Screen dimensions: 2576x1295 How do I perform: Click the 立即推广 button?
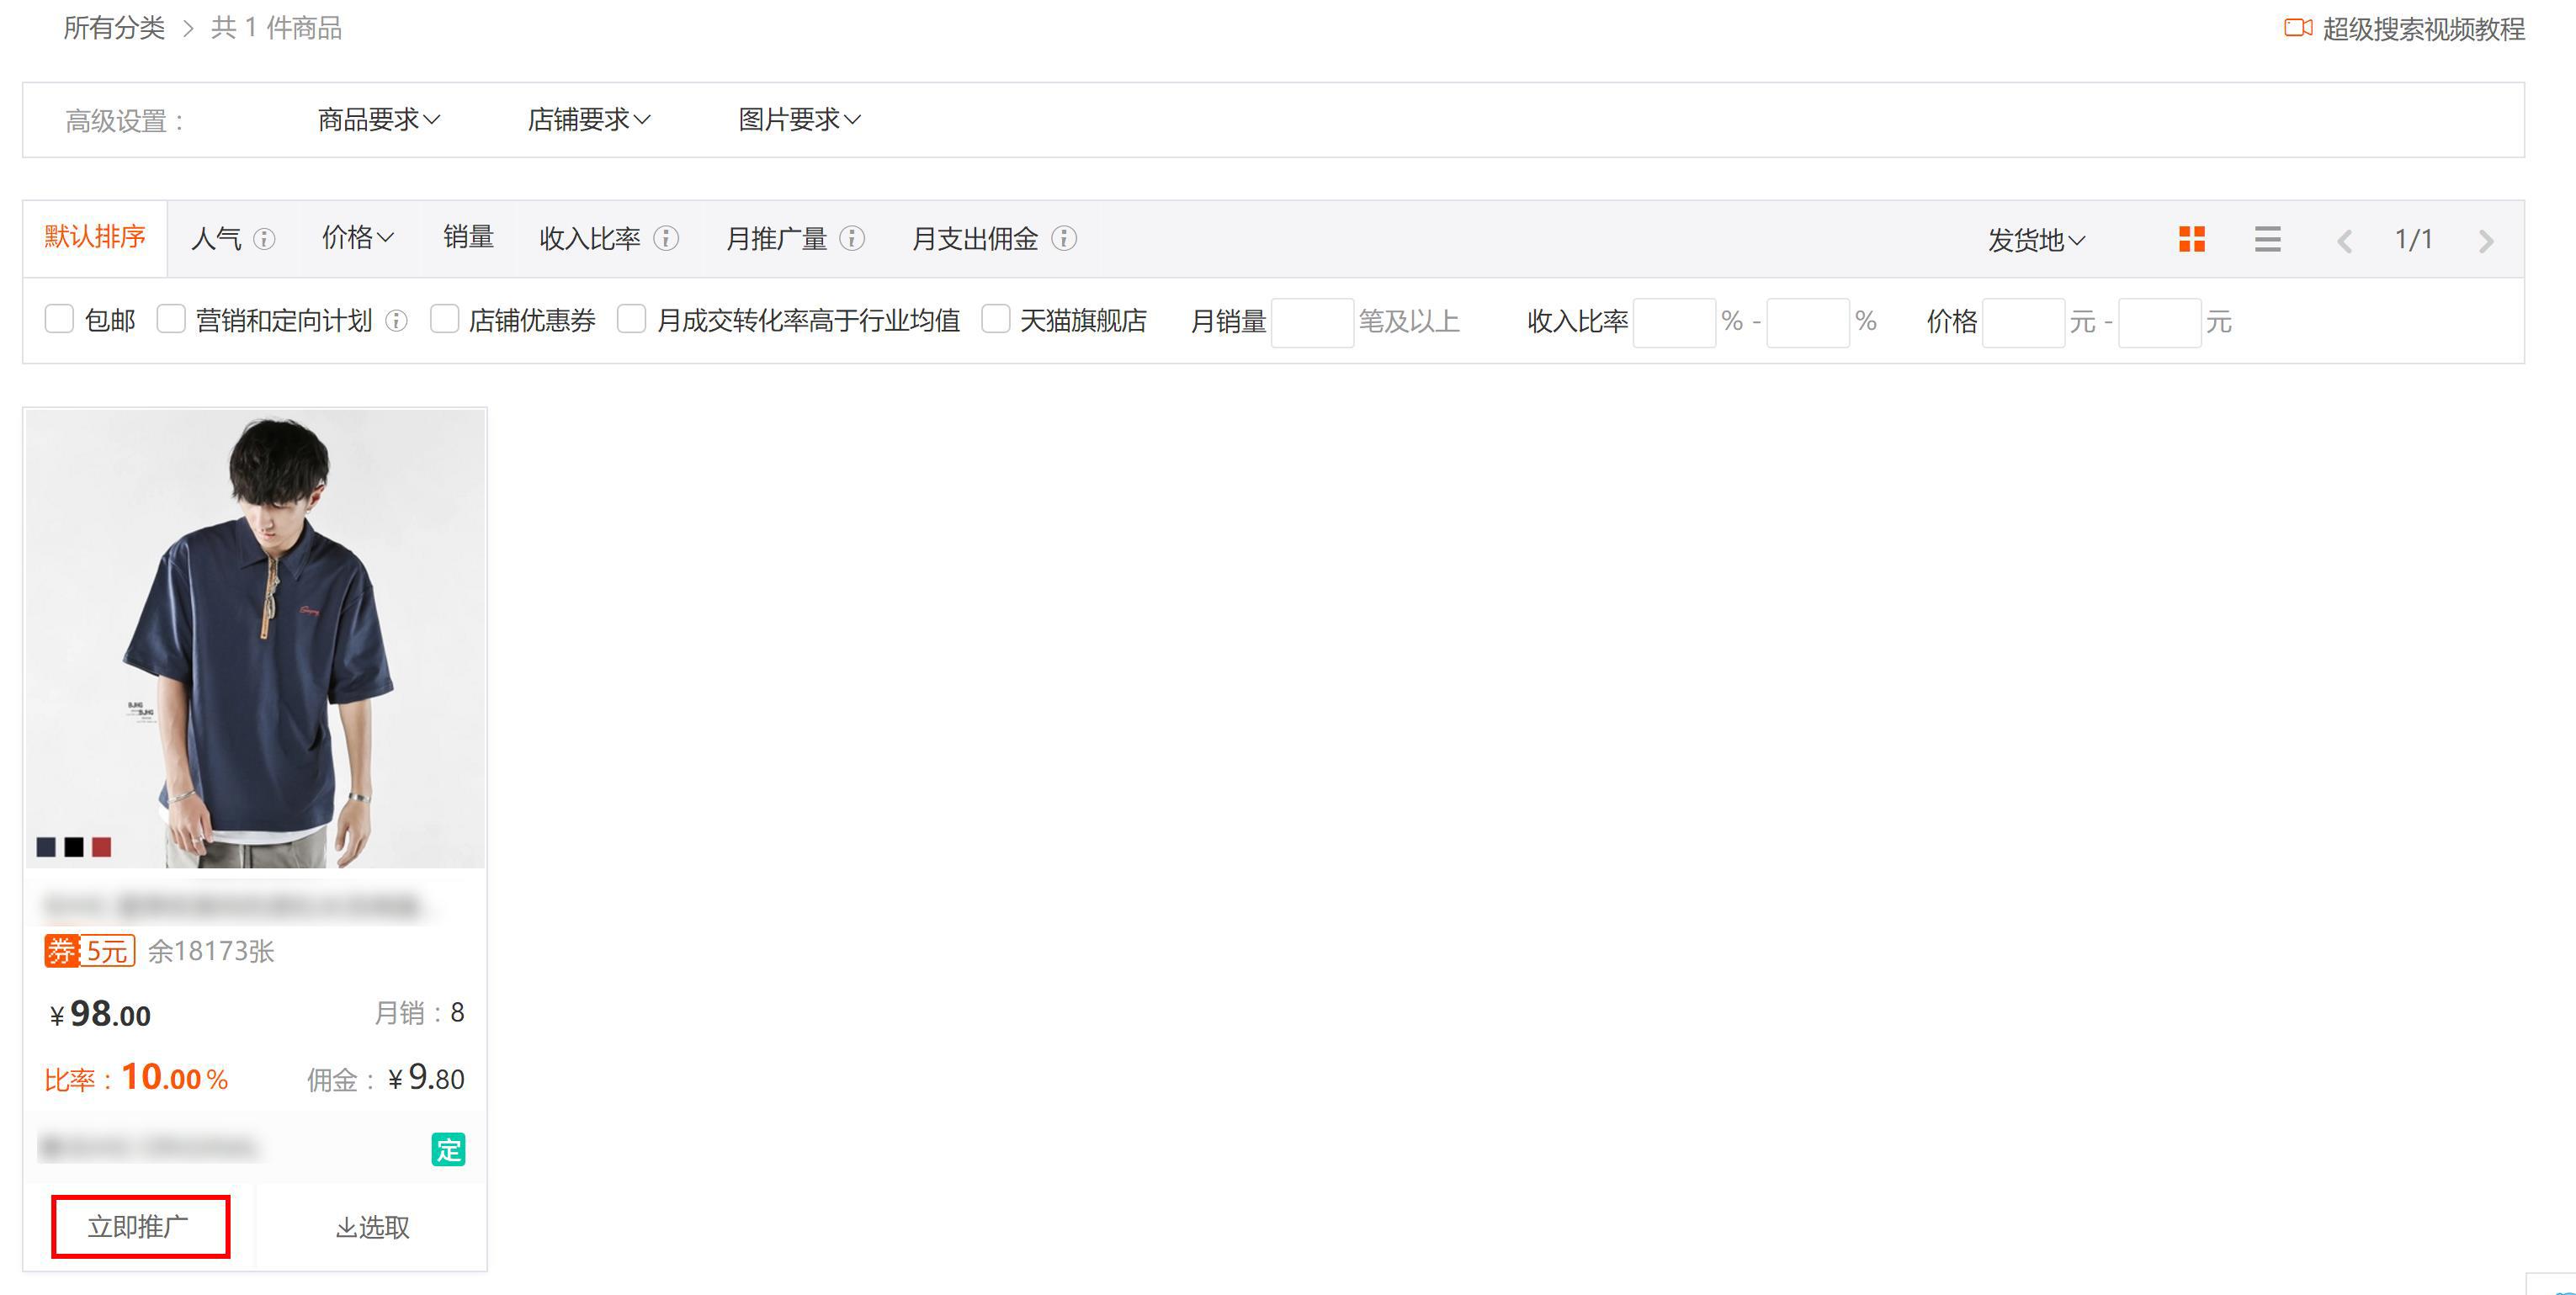[140, 1226]
